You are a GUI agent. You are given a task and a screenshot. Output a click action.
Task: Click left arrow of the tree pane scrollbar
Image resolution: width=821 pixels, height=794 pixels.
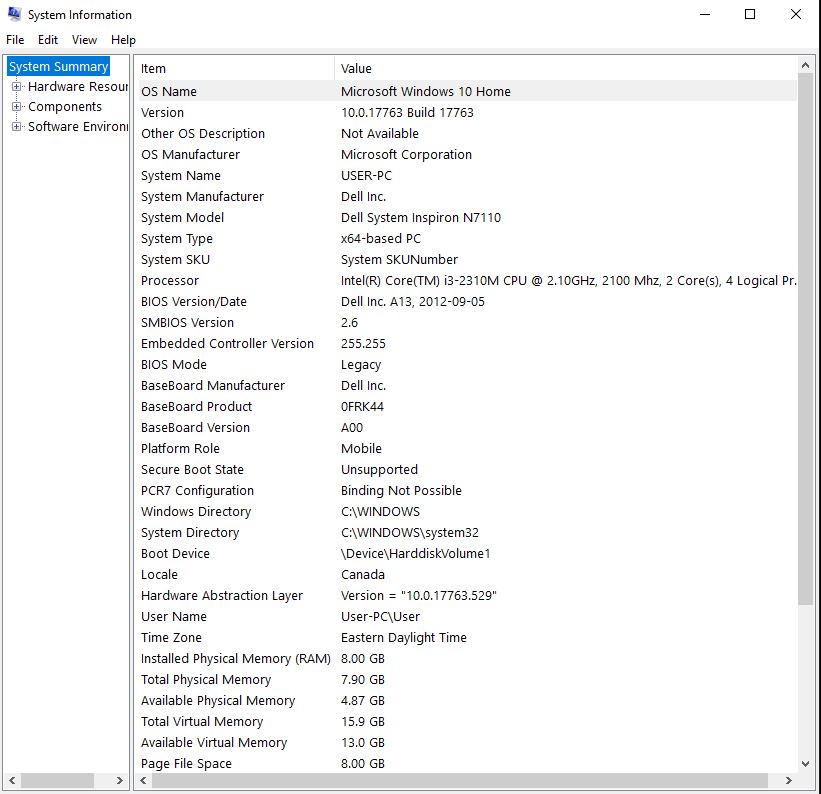12,780
